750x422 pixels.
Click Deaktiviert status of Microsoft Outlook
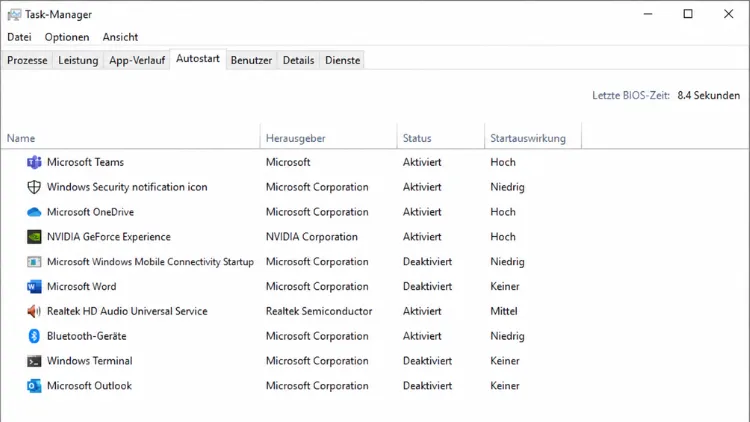pos(427,386)
